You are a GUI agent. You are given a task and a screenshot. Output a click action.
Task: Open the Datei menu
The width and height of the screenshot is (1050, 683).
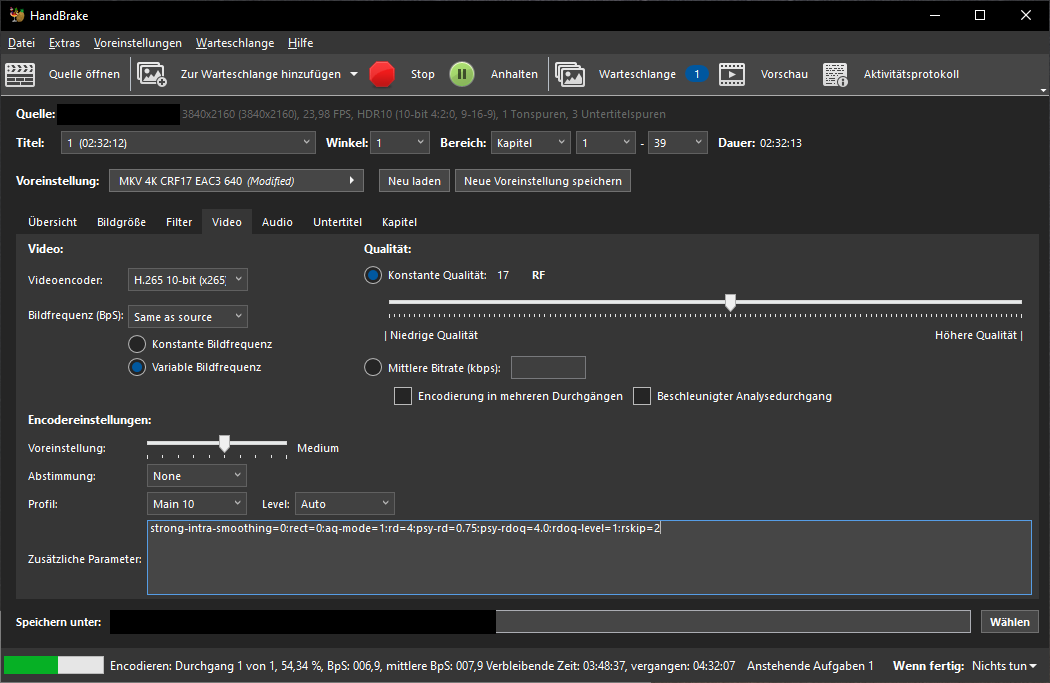tap(21, 43)
